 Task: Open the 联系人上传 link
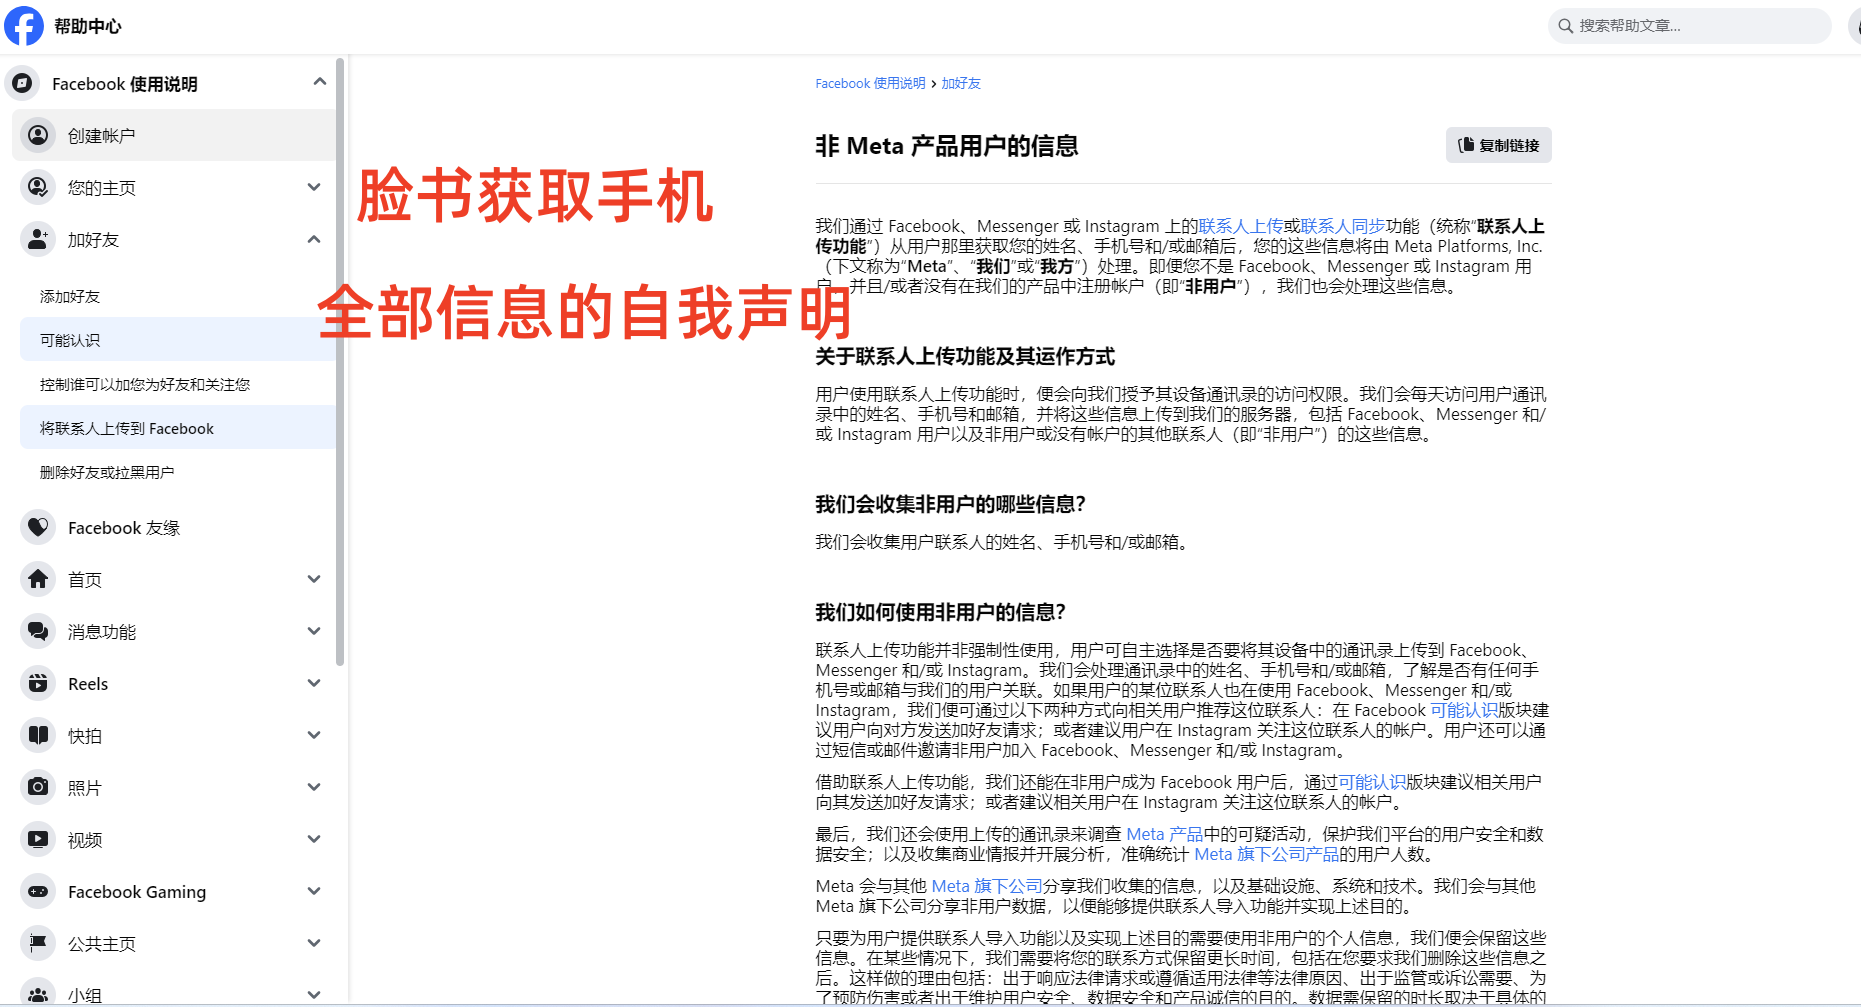pyautogui.click(x=1240, y=226)
